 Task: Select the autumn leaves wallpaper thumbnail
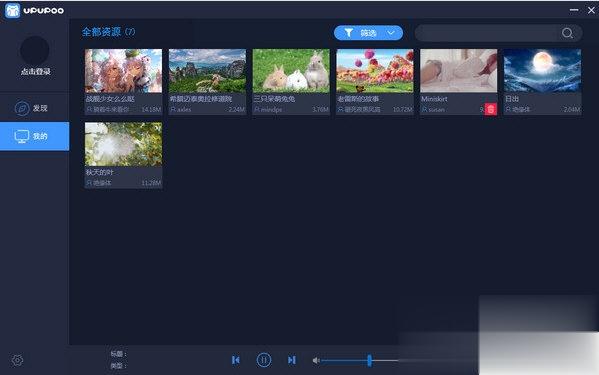(x=123, y=144)
